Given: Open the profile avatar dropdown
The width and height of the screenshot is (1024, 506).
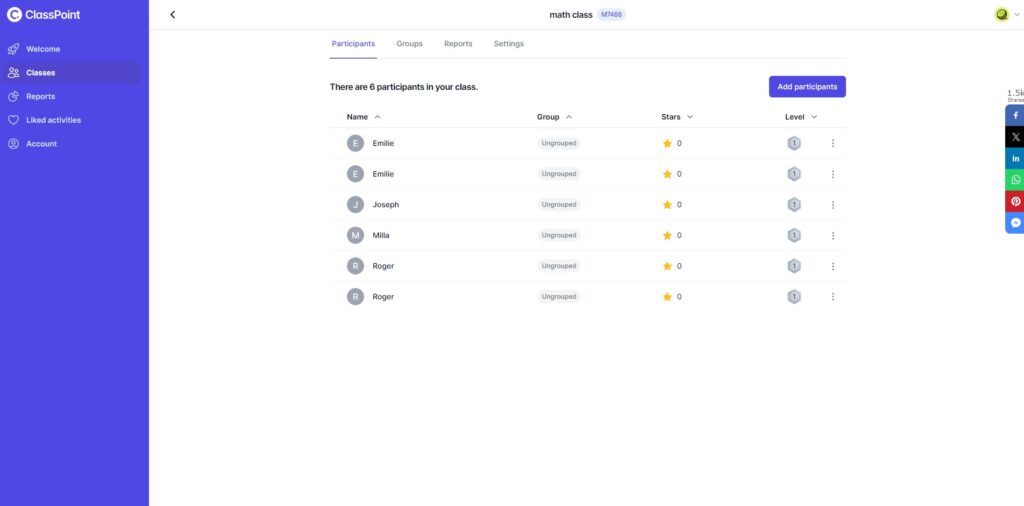Looking at the screenshot, I should 1006,14.
